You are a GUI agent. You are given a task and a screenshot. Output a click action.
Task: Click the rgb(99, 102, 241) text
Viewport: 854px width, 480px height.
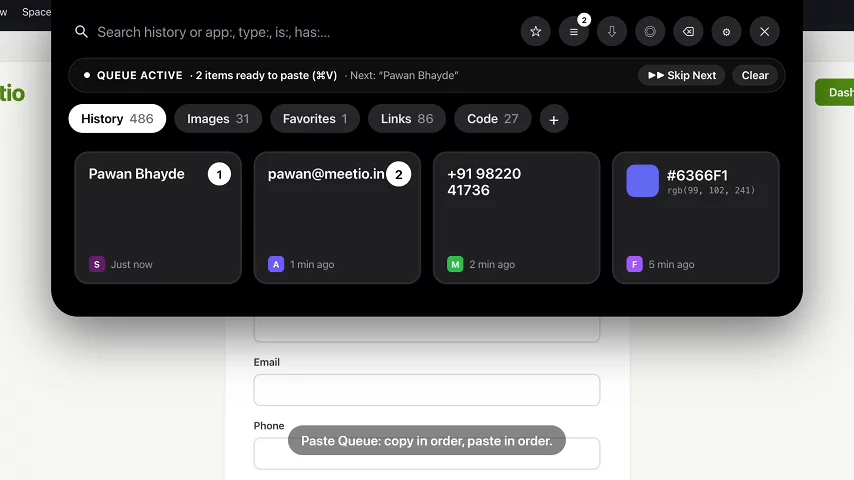711,190
